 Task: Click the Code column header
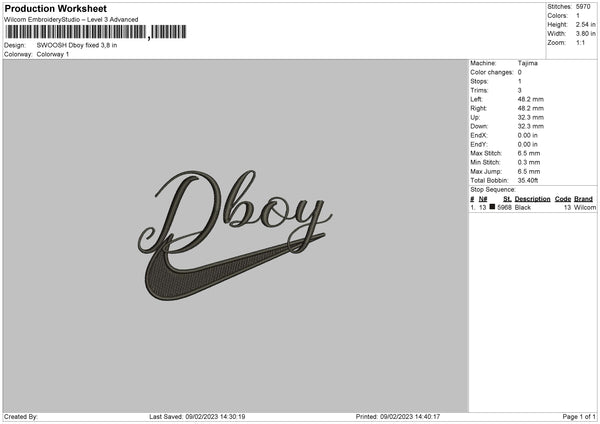tap(563, 199)
